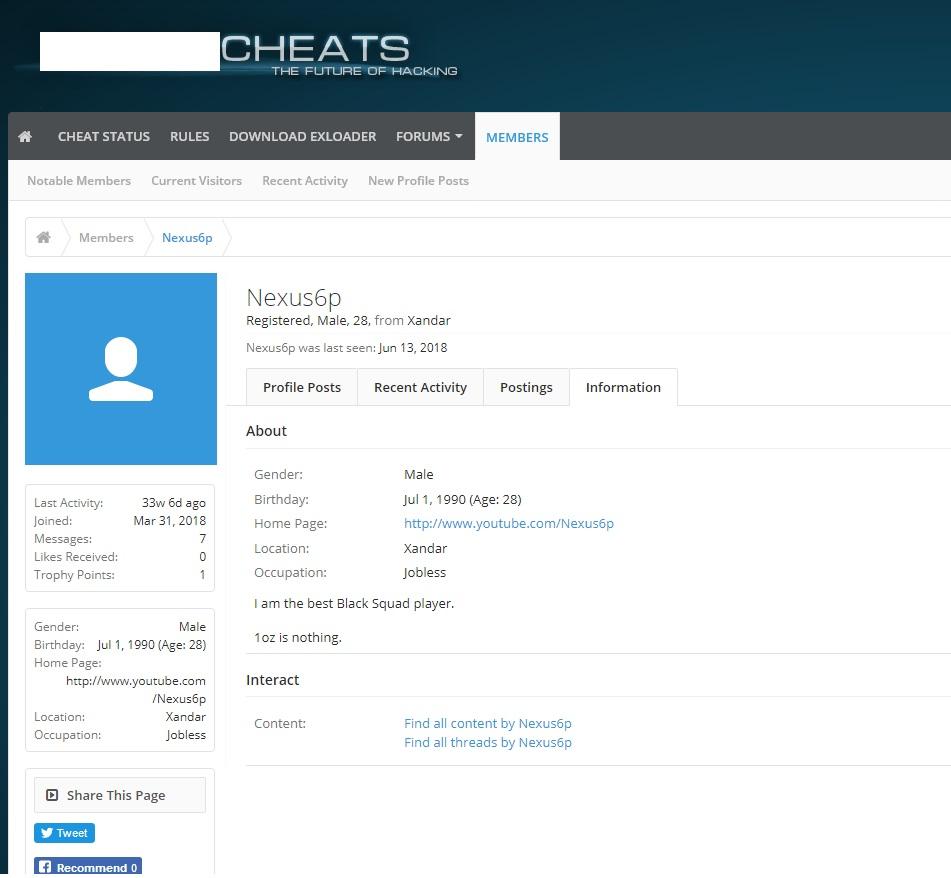Find all content by Nexus6p
This screenshot has height=878, width=951.
487,724
